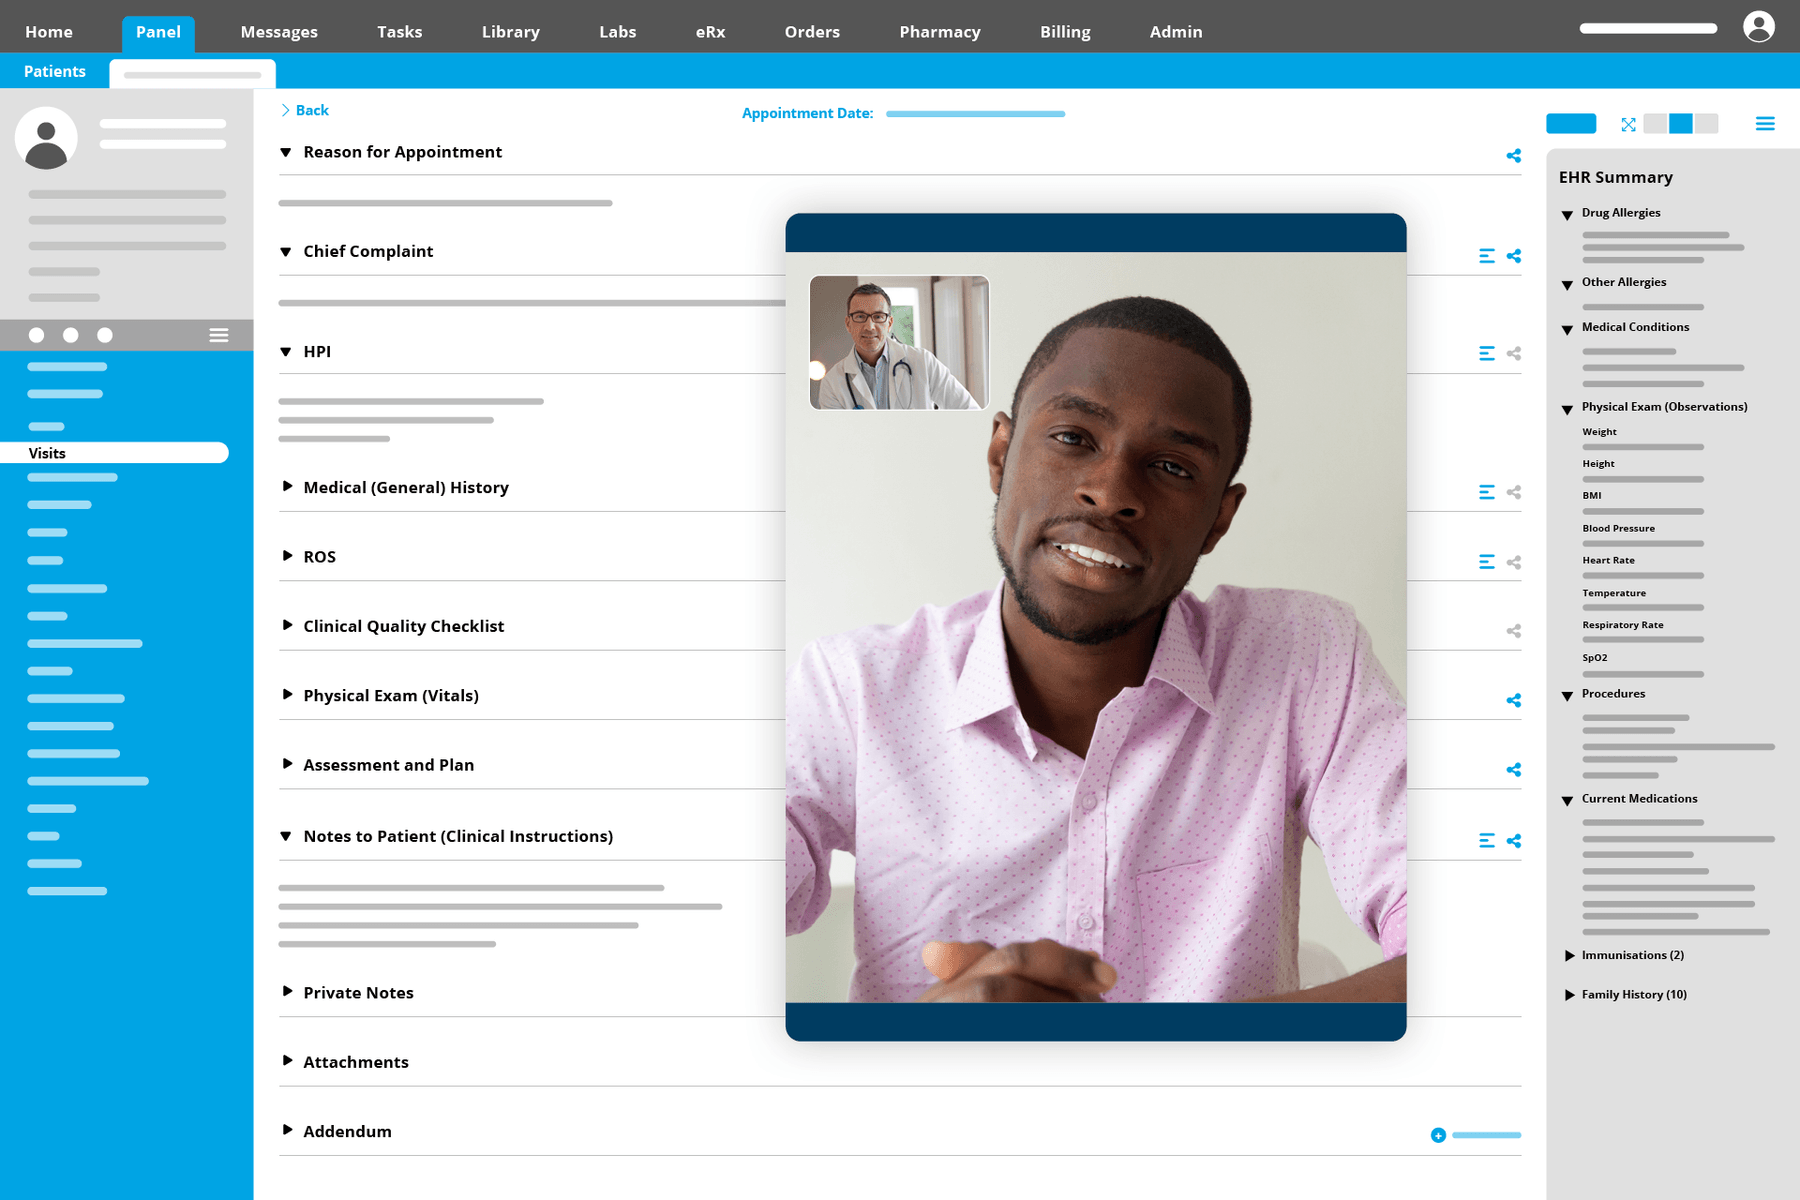This screenshot has width=1800, height=1200.
Task: Switch to the Labs tab
Action: [x=617, y=31]
